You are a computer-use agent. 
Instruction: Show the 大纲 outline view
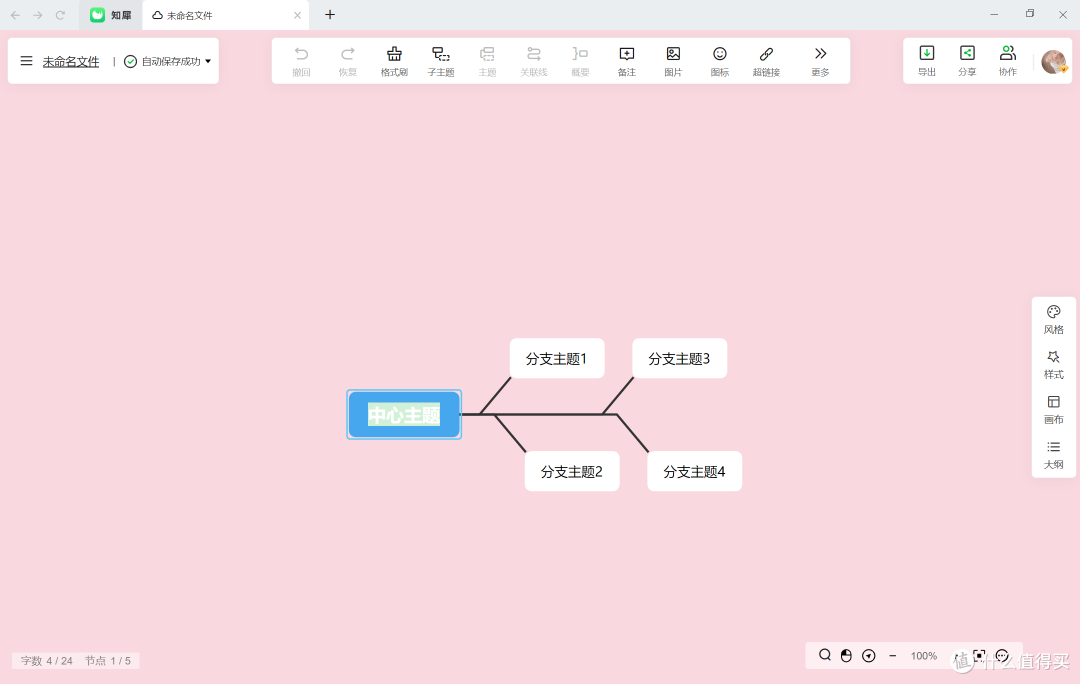1053,455
